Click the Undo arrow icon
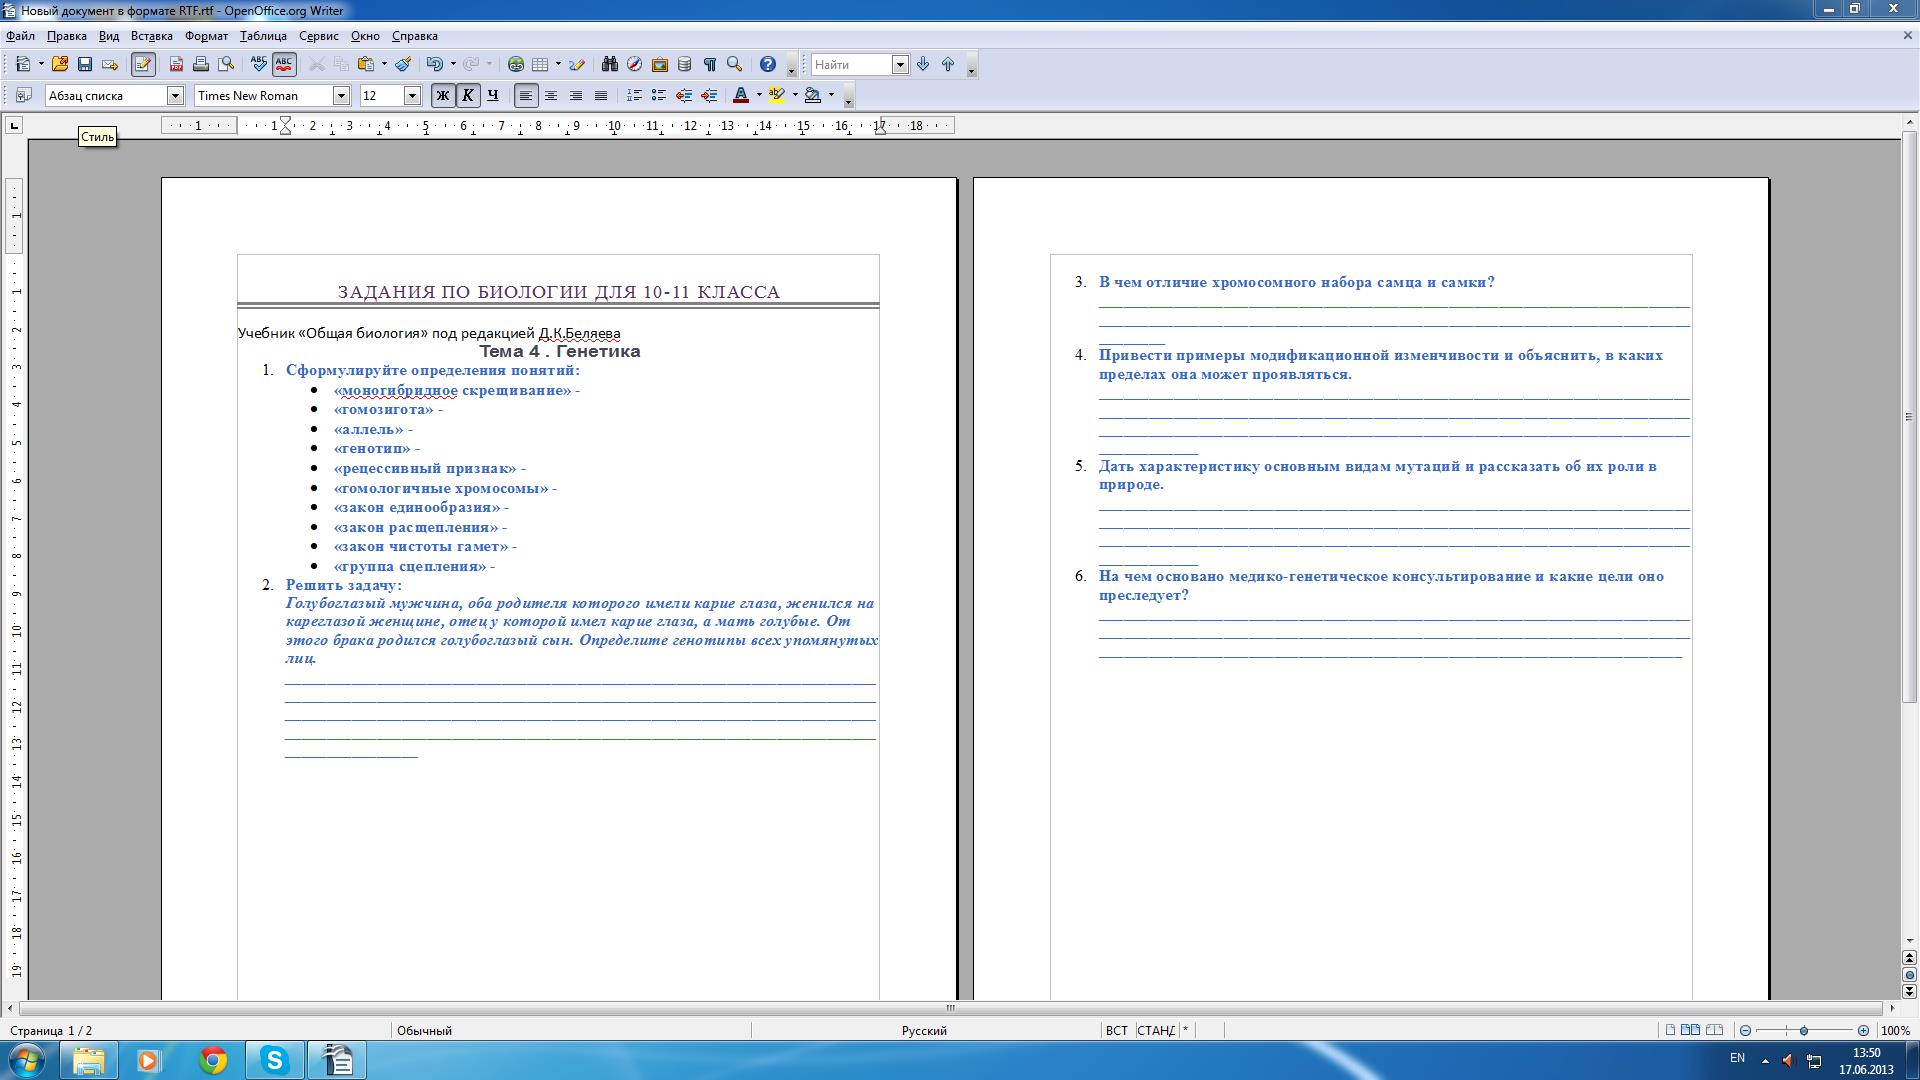Viewport: 1920px width, 1080px height. click(x=434, y=64)
